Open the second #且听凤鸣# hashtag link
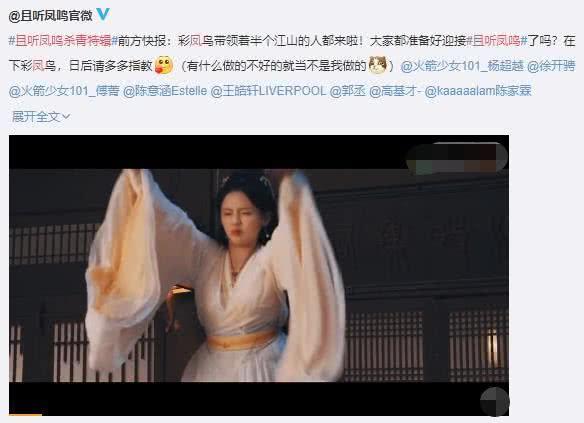 click(496, 41)
